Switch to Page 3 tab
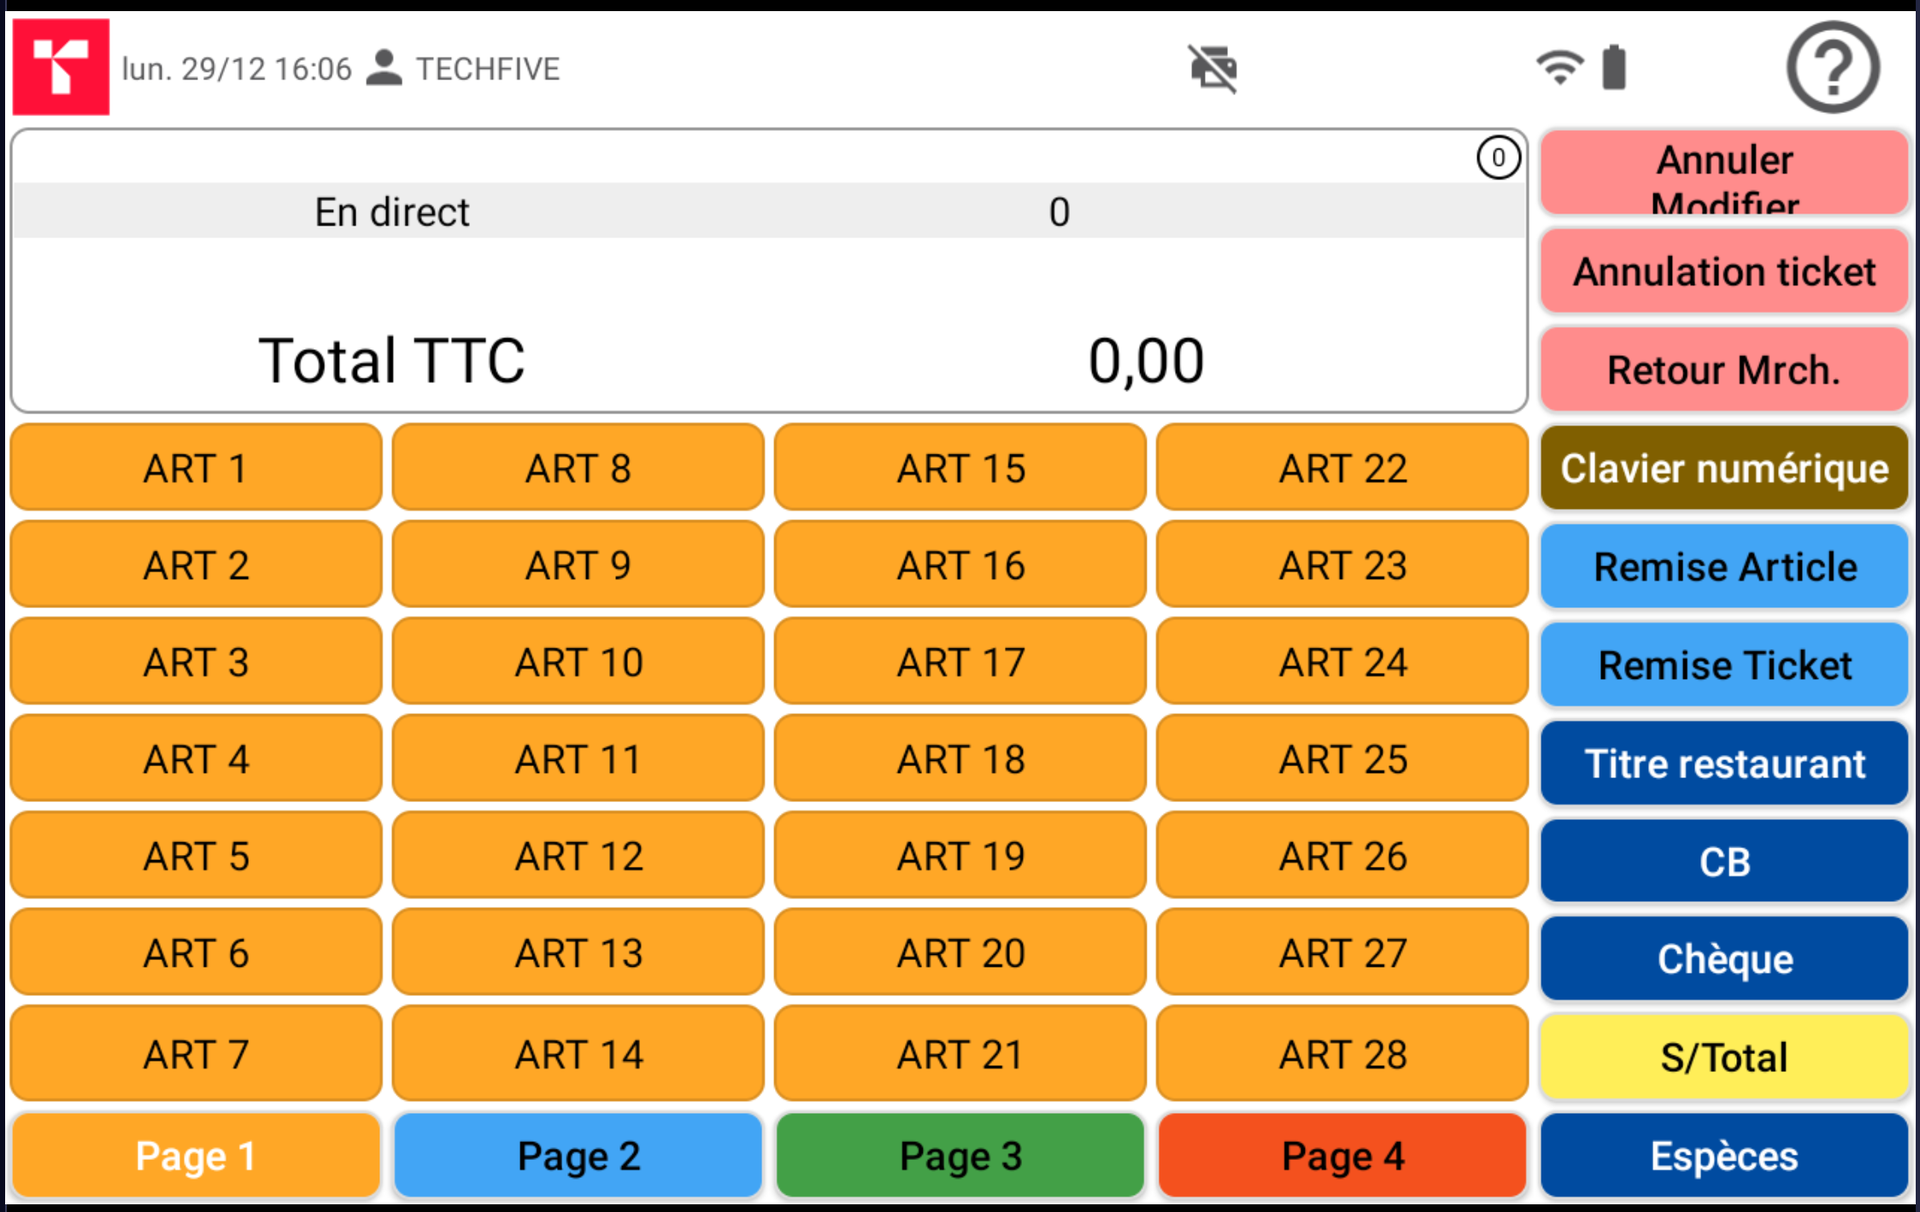The height and width of the screenshot is (1212, 1920). (x=960, y=1156)
